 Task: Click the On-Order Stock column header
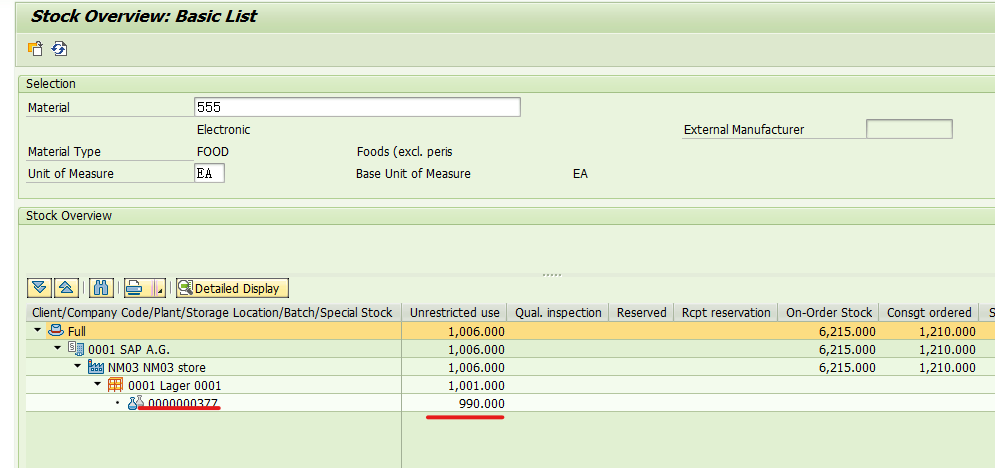point(829,313)
